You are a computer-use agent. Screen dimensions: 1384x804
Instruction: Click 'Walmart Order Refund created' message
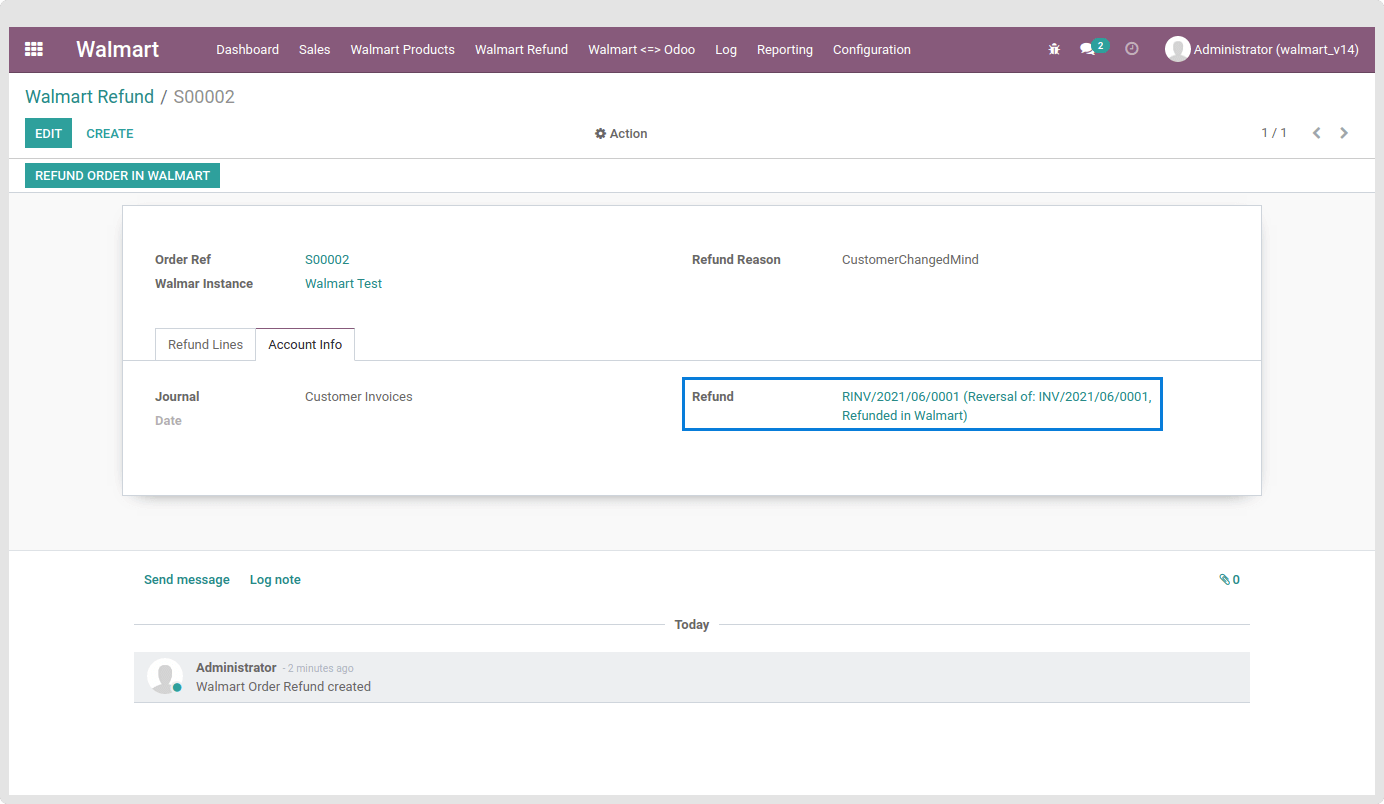283,686
